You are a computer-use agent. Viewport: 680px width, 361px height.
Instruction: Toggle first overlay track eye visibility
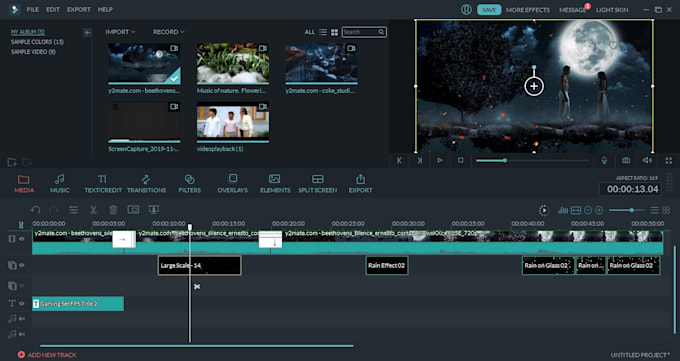22,265
